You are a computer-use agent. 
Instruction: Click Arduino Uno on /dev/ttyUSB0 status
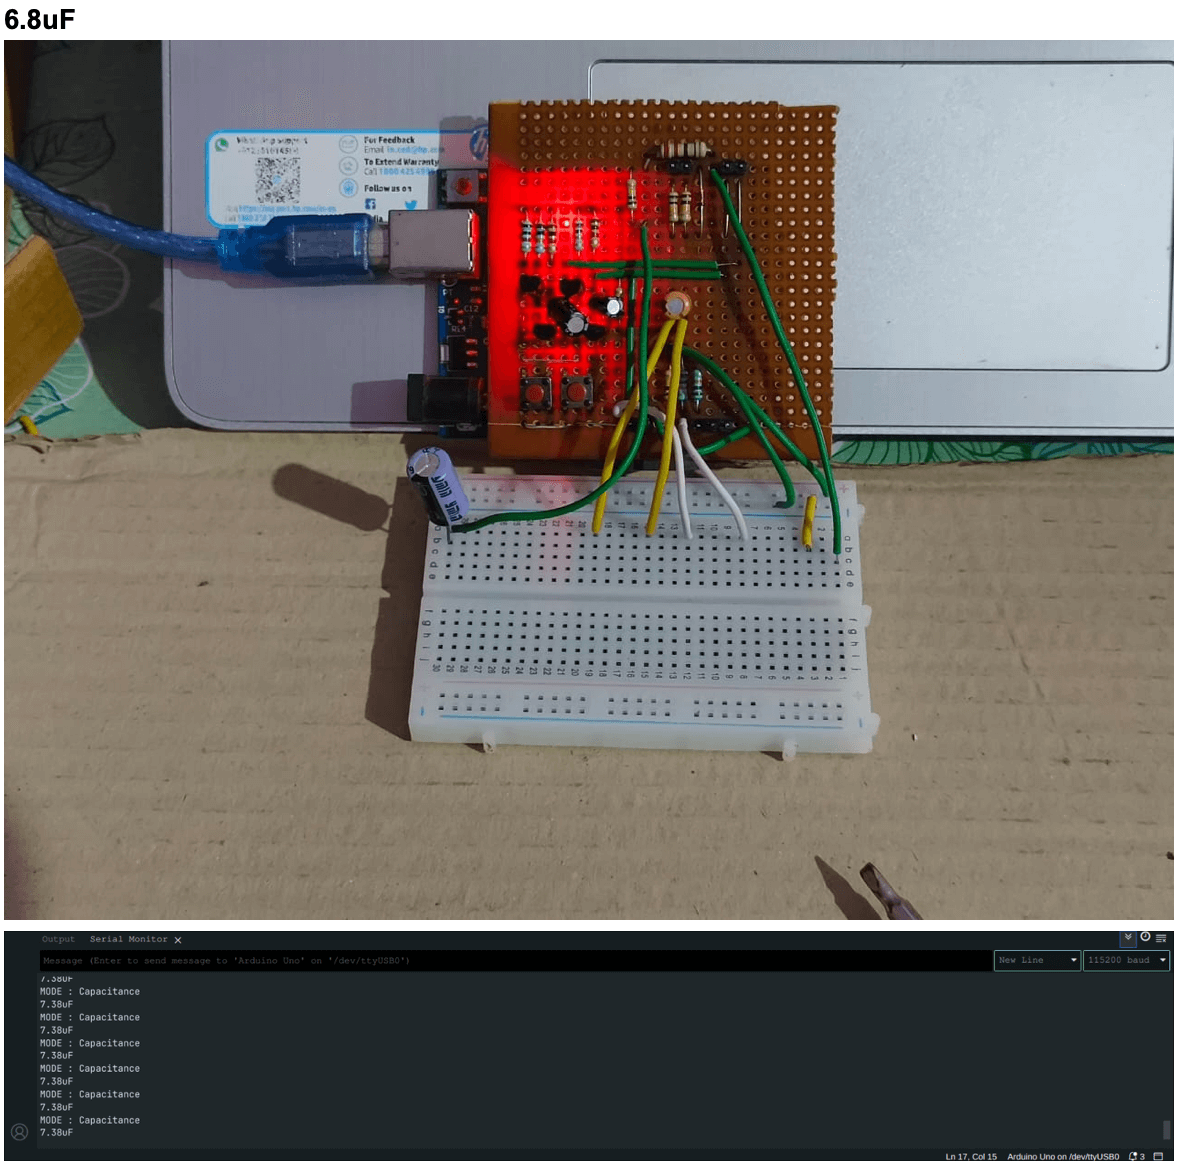(1063, 1156)
